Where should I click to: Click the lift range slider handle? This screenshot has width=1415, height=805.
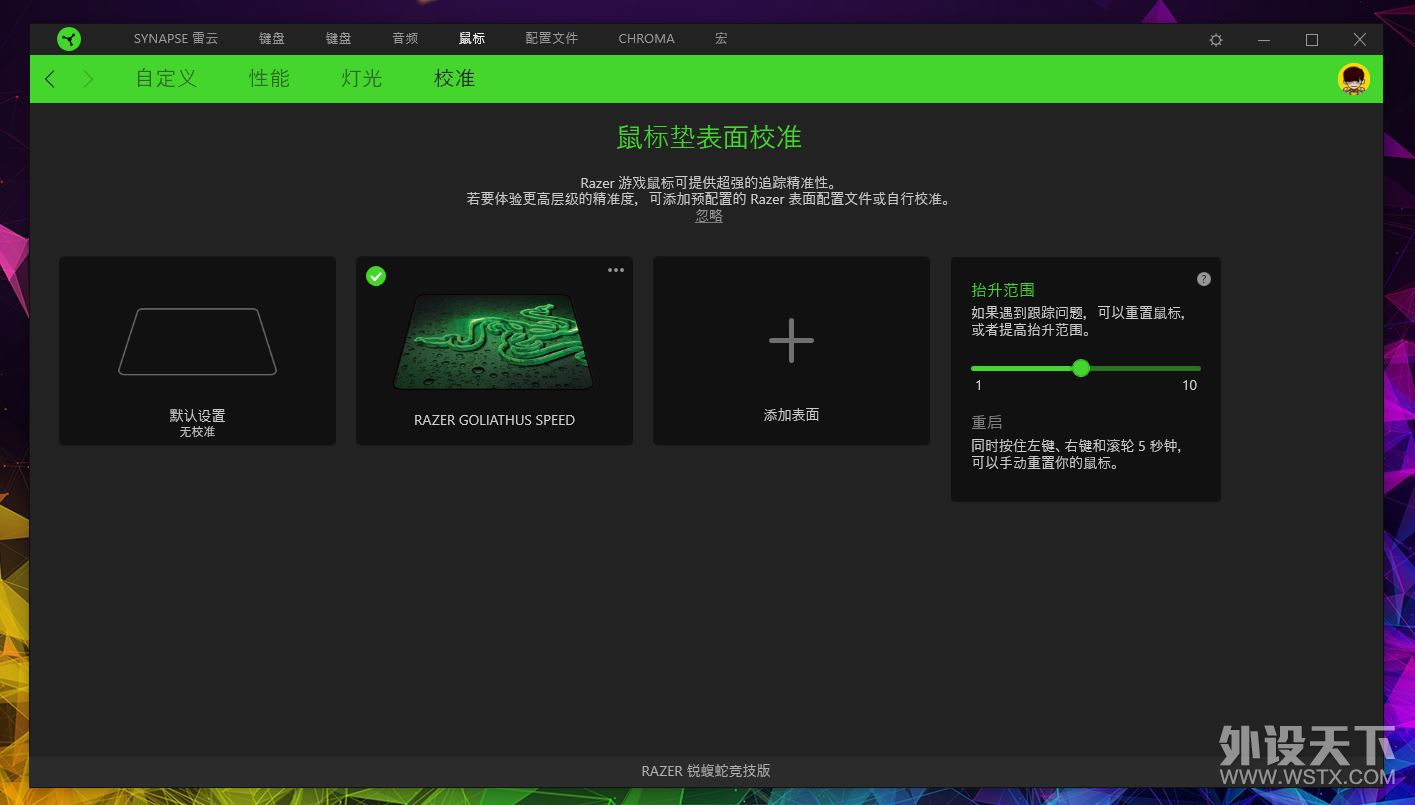tap(1080, 368)
